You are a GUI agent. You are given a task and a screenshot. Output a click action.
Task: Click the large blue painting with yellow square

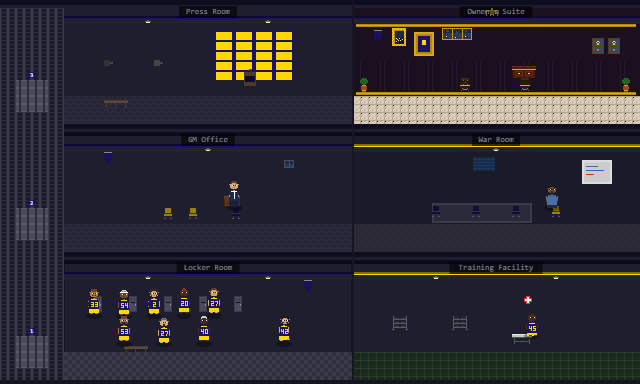point(424,44)
